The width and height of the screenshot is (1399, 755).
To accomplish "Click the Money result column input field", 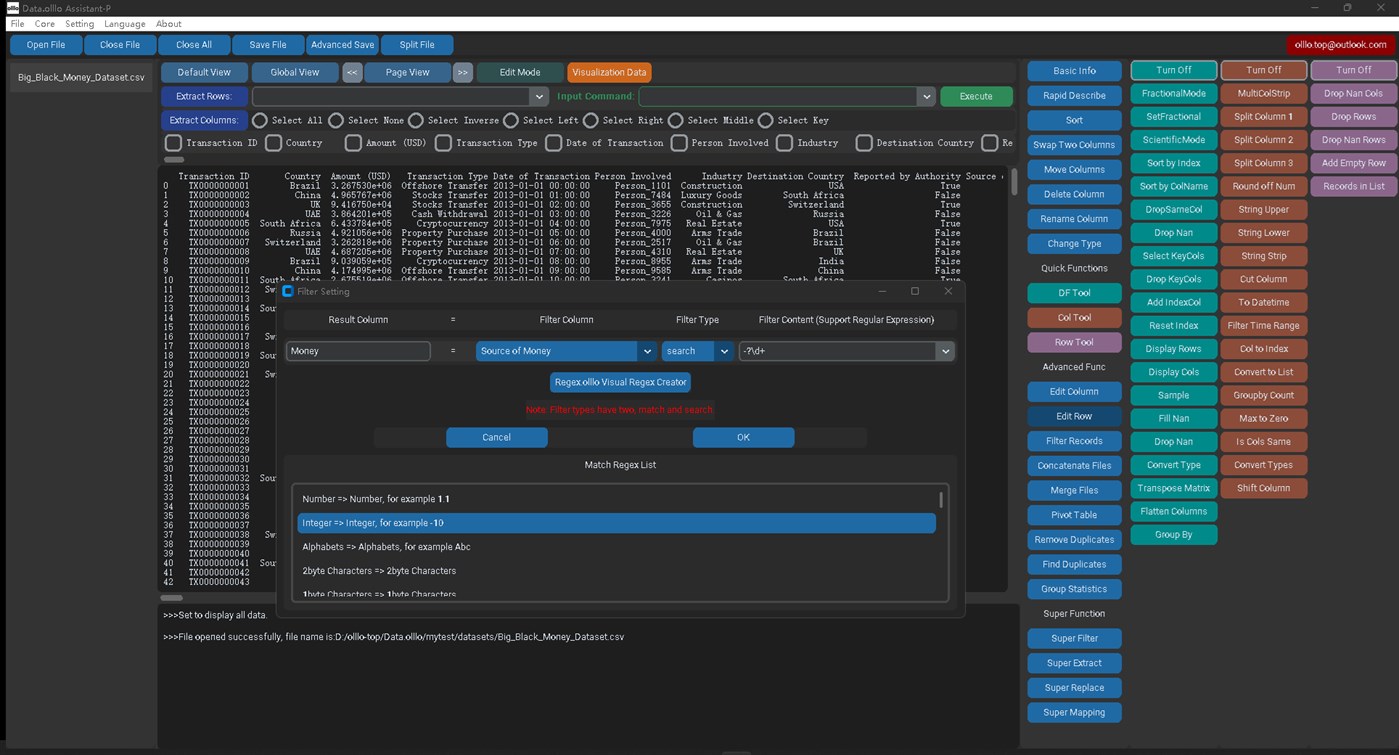I will click(358, 351).
